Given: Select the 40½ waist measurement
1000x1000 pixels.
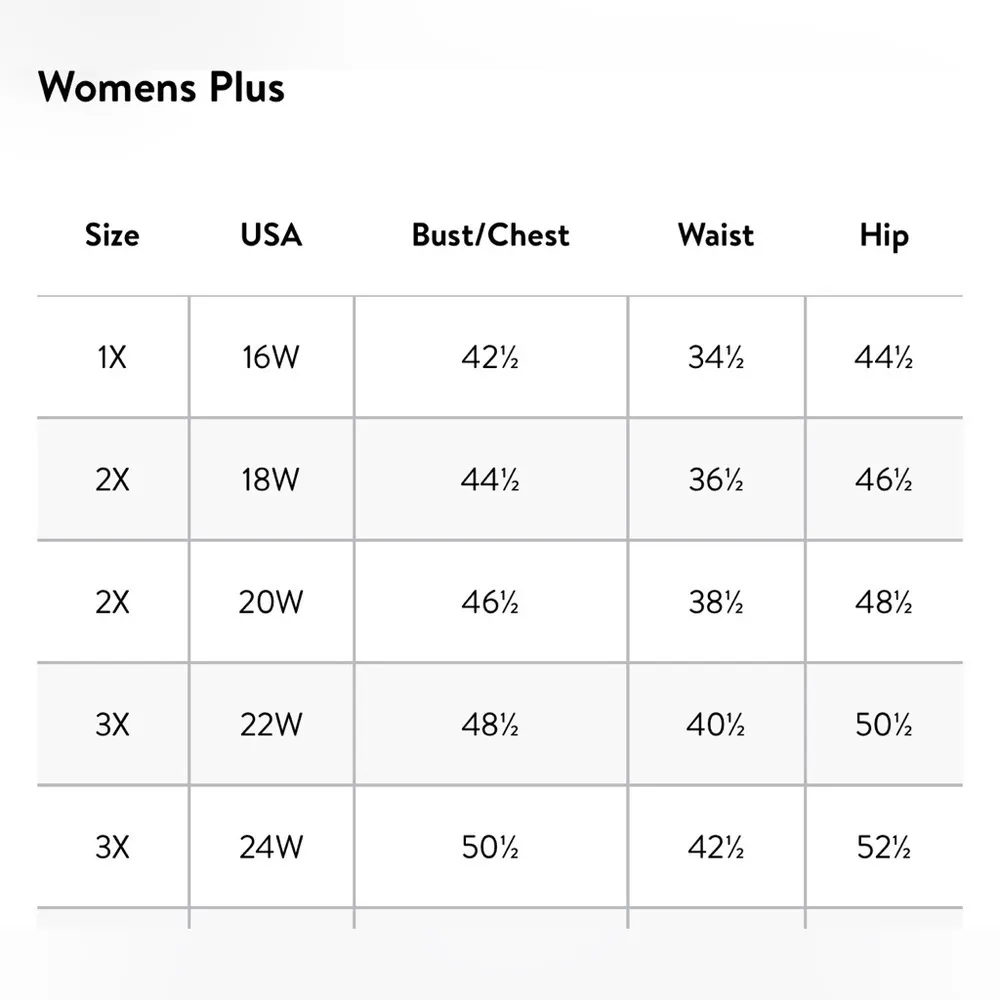Looking at the screenshot, I should [x=716, y=725].
